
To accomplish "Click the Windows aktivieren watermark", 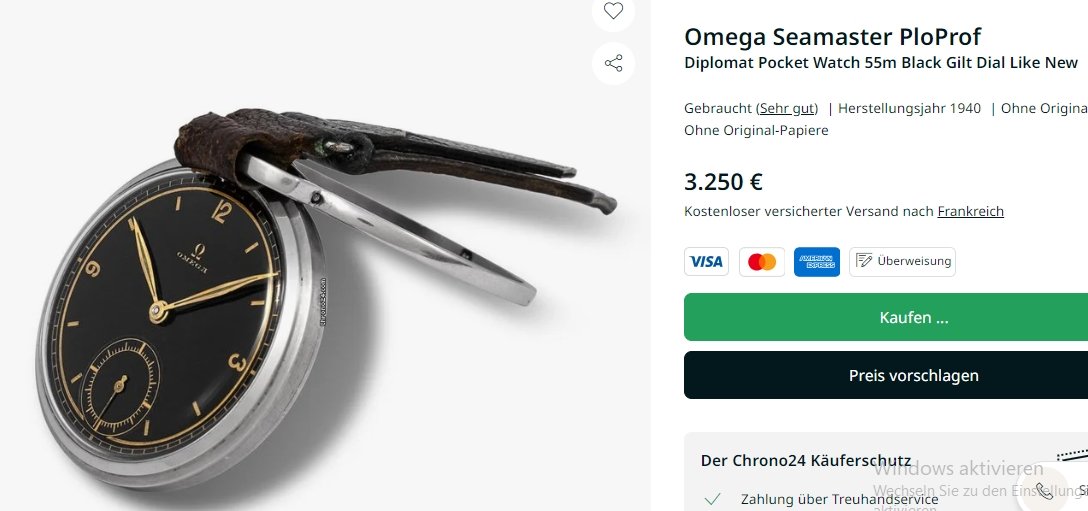I will coord(958,469).
